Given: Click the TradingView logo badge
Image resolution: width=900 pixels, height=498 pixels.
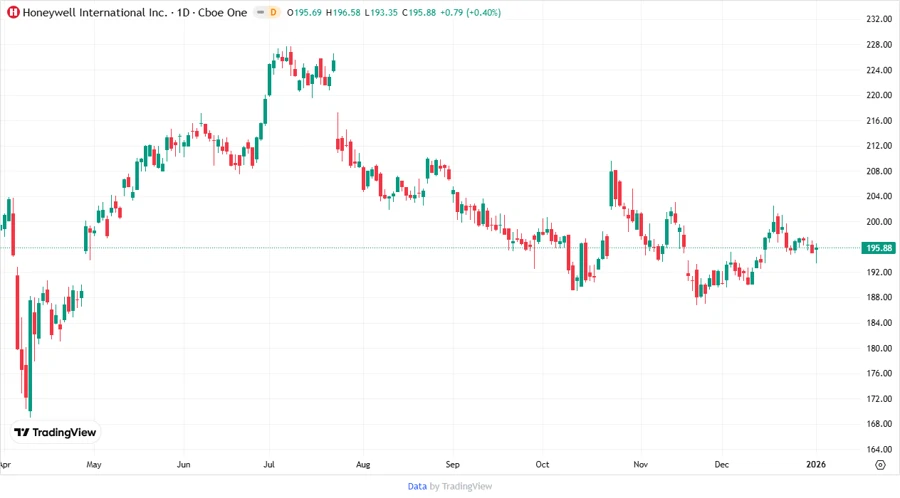Looking at the screenshot, I should coord(56,433).
